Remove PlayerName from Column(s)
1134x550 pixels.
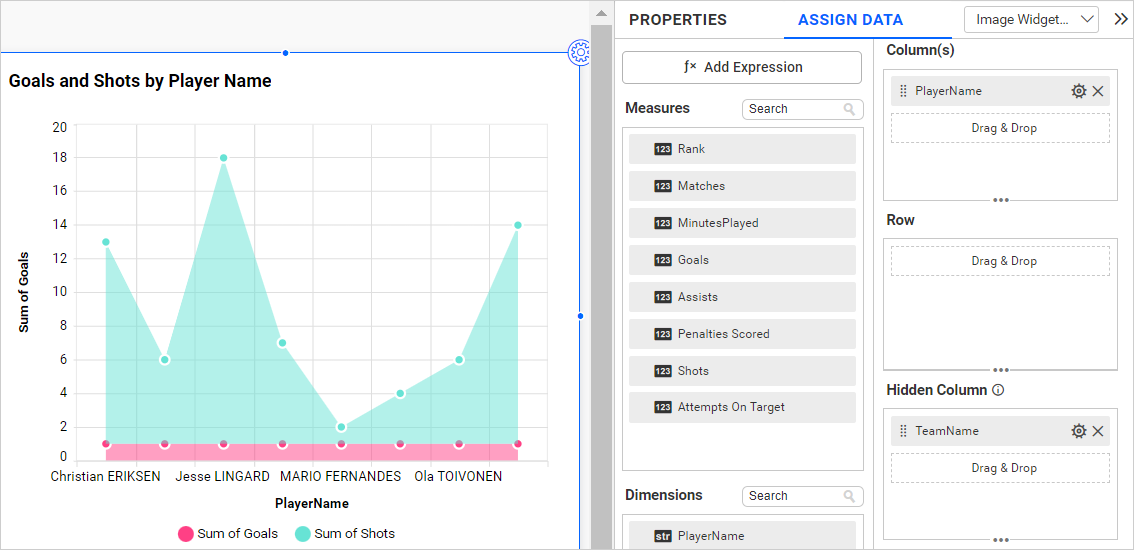1098,91
